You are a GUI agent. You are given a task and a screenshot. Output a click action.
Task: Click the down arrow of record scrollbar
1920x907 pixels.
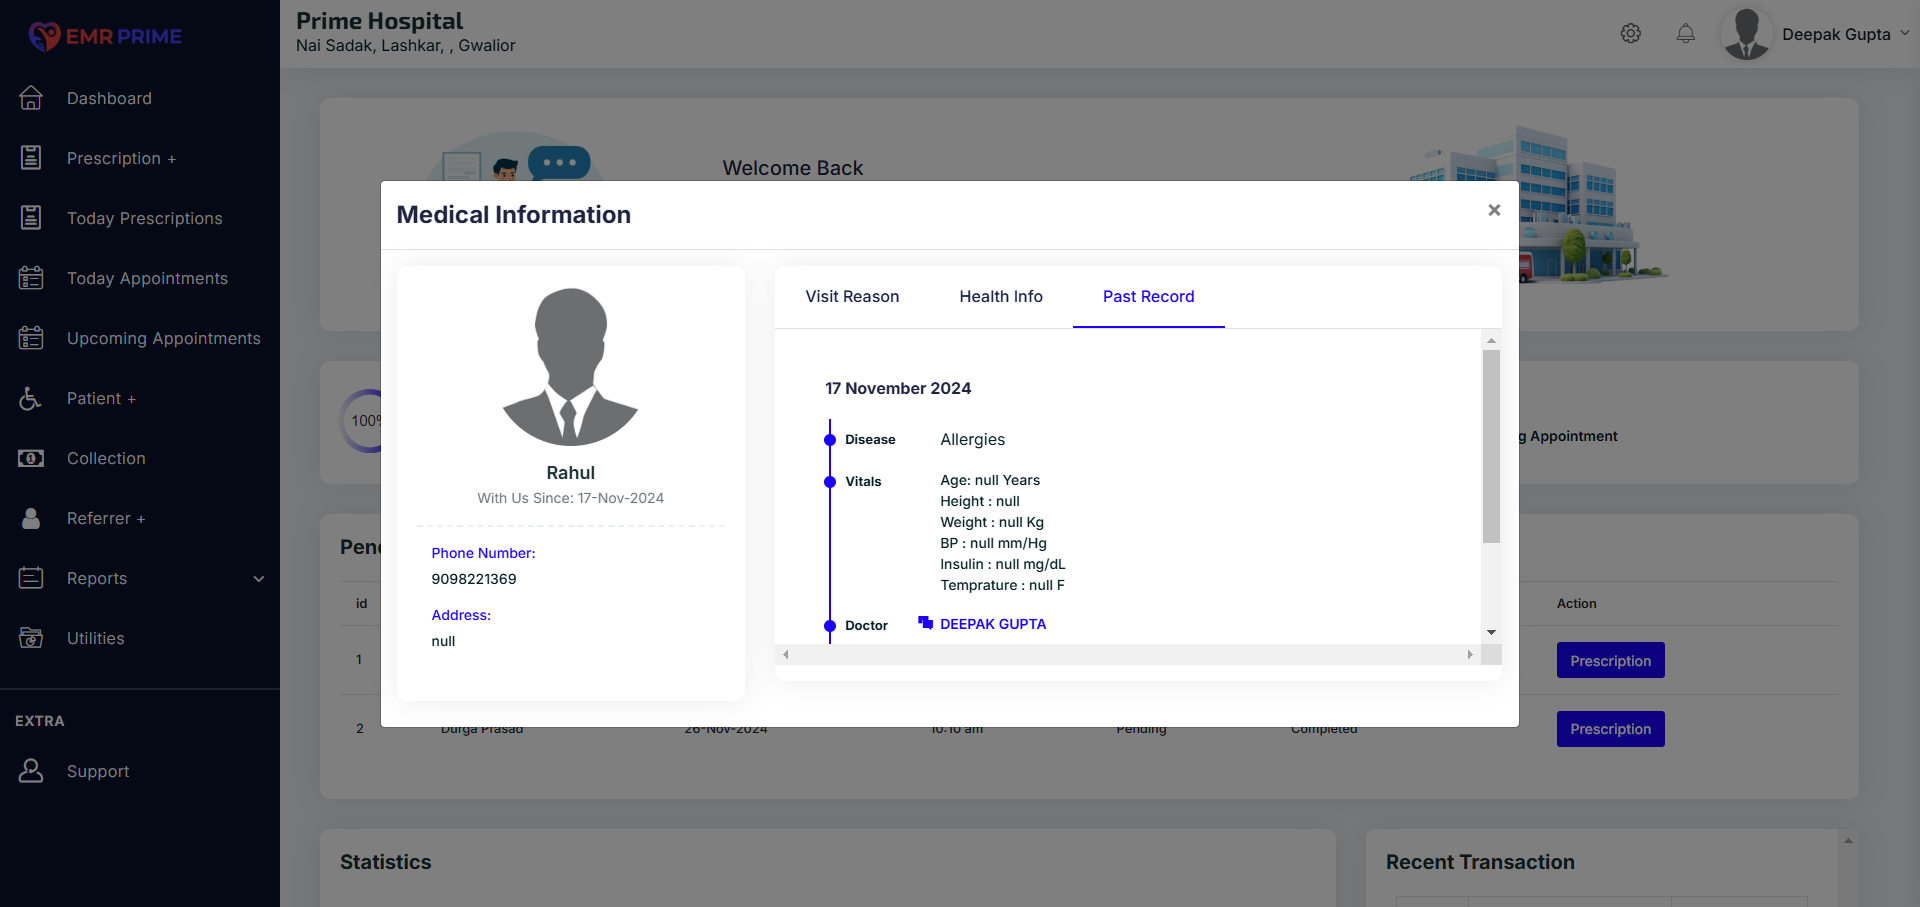[1491, 633]
